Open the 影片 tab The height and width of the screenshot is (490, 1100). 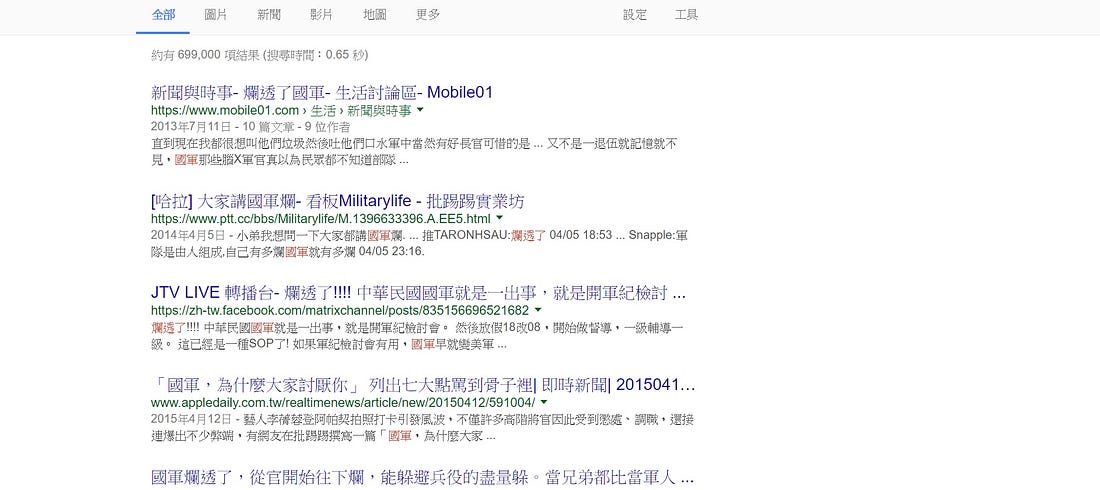pos(321,15)
